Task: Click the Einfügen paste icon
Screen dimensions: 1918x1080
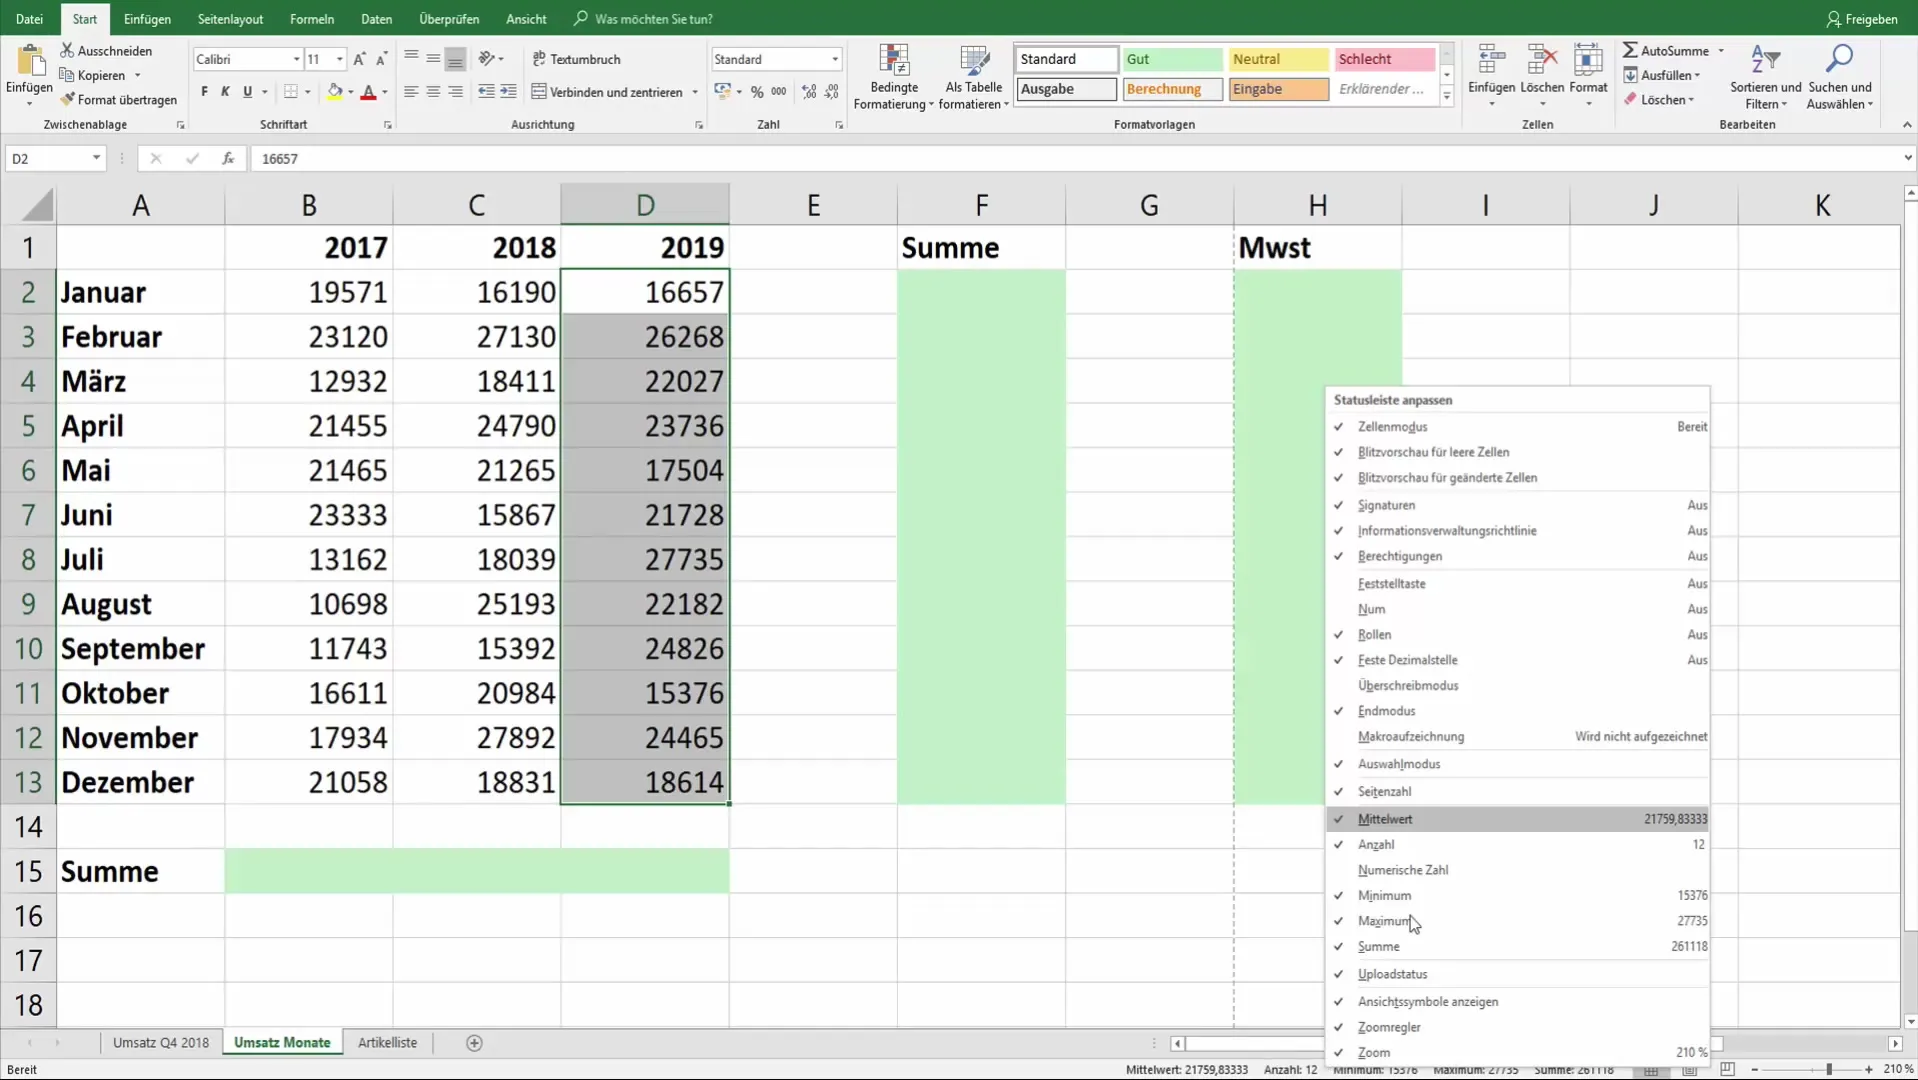Action: 30,62
